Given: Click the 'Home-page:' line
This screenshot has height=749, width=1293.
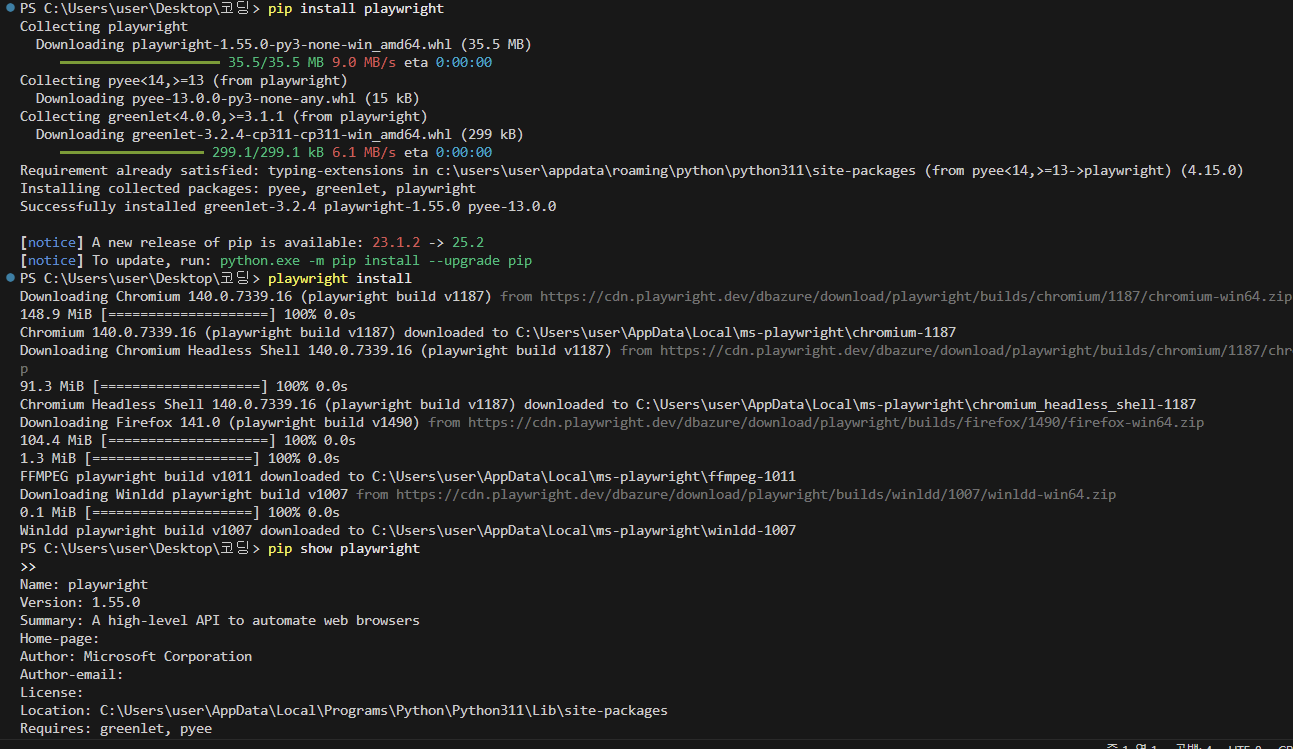Looking at the screenshot, I should click(x=60, y=638).
